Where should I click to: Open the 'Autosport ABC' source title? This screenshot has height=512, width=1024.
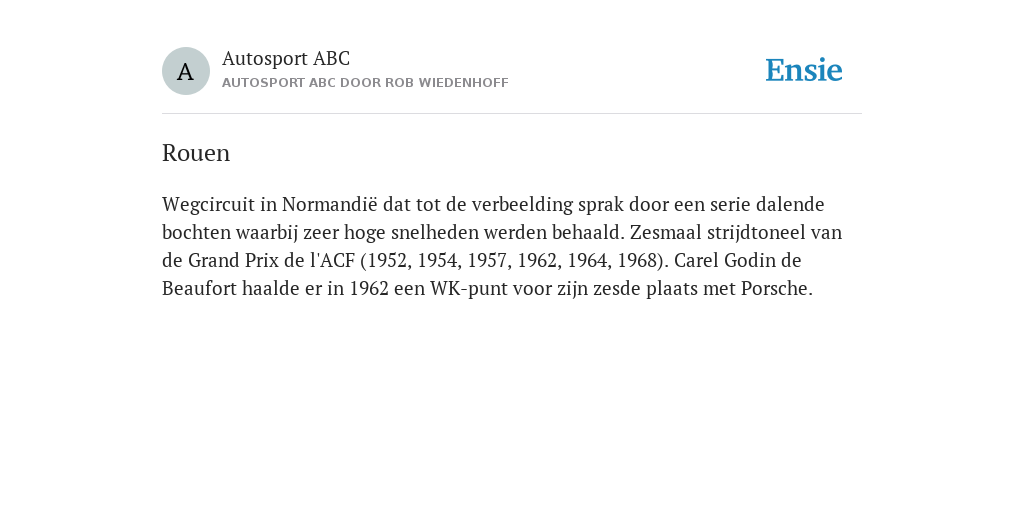[286, 59]
